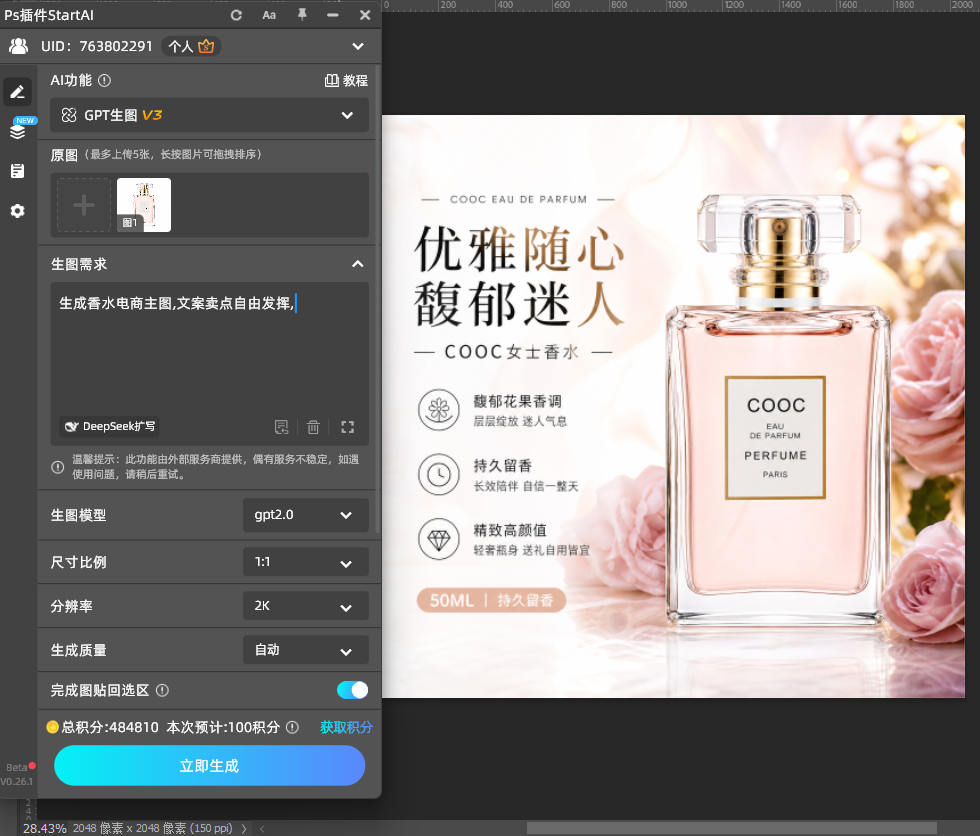Click the horizontal scrollbar at the bottom

[x=731, y=828]
